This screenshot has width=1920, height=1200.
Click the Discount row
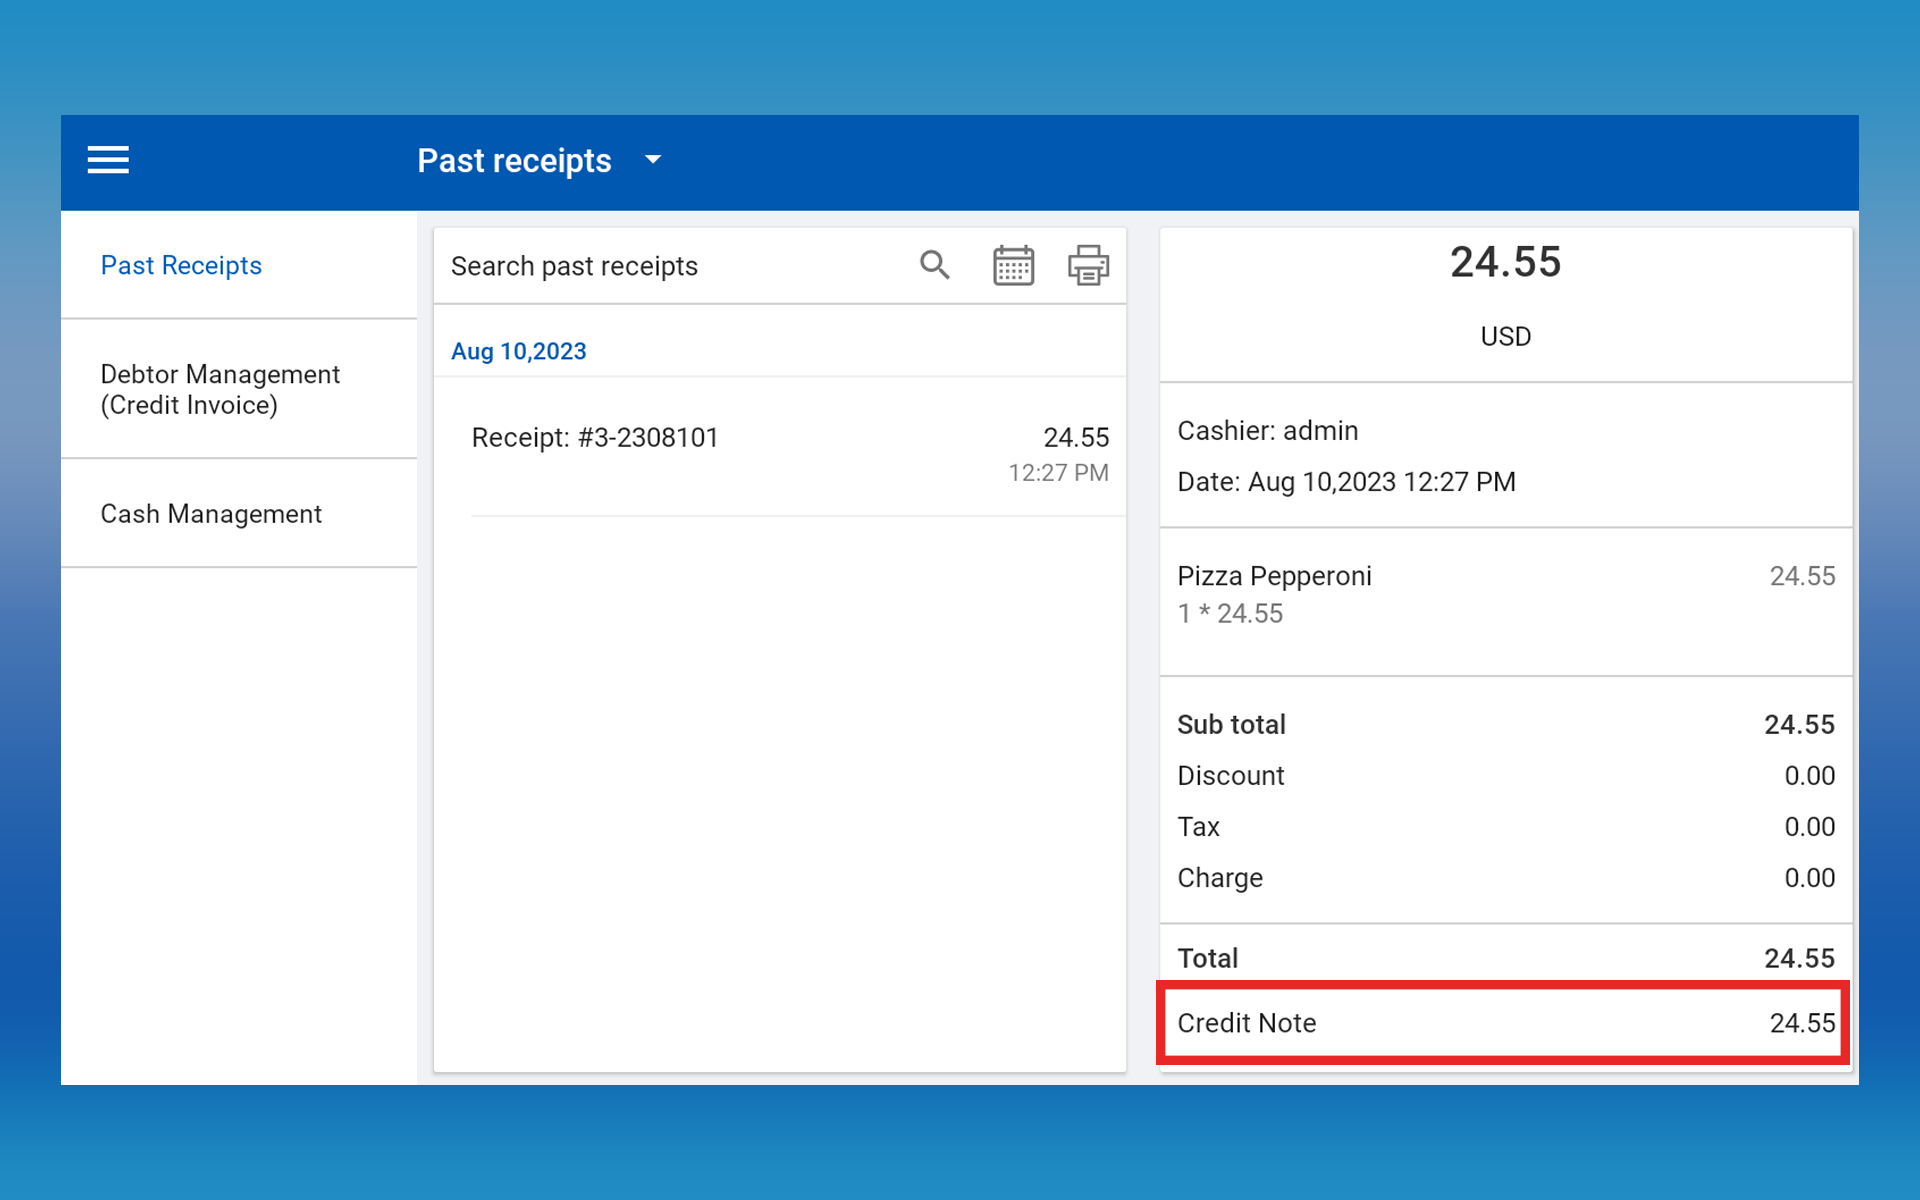coord(1504,776)
